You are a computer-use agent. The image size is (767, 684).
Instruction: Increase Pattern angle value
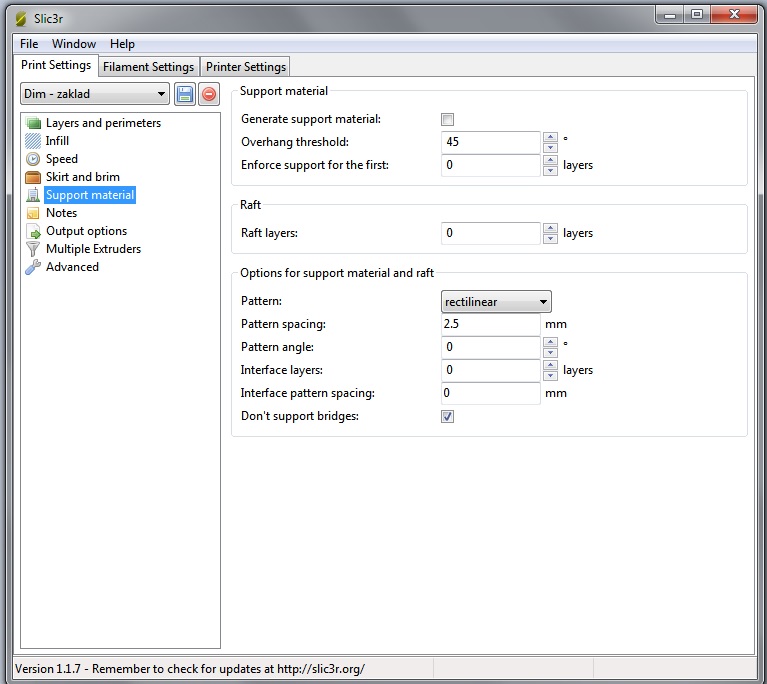550,342
